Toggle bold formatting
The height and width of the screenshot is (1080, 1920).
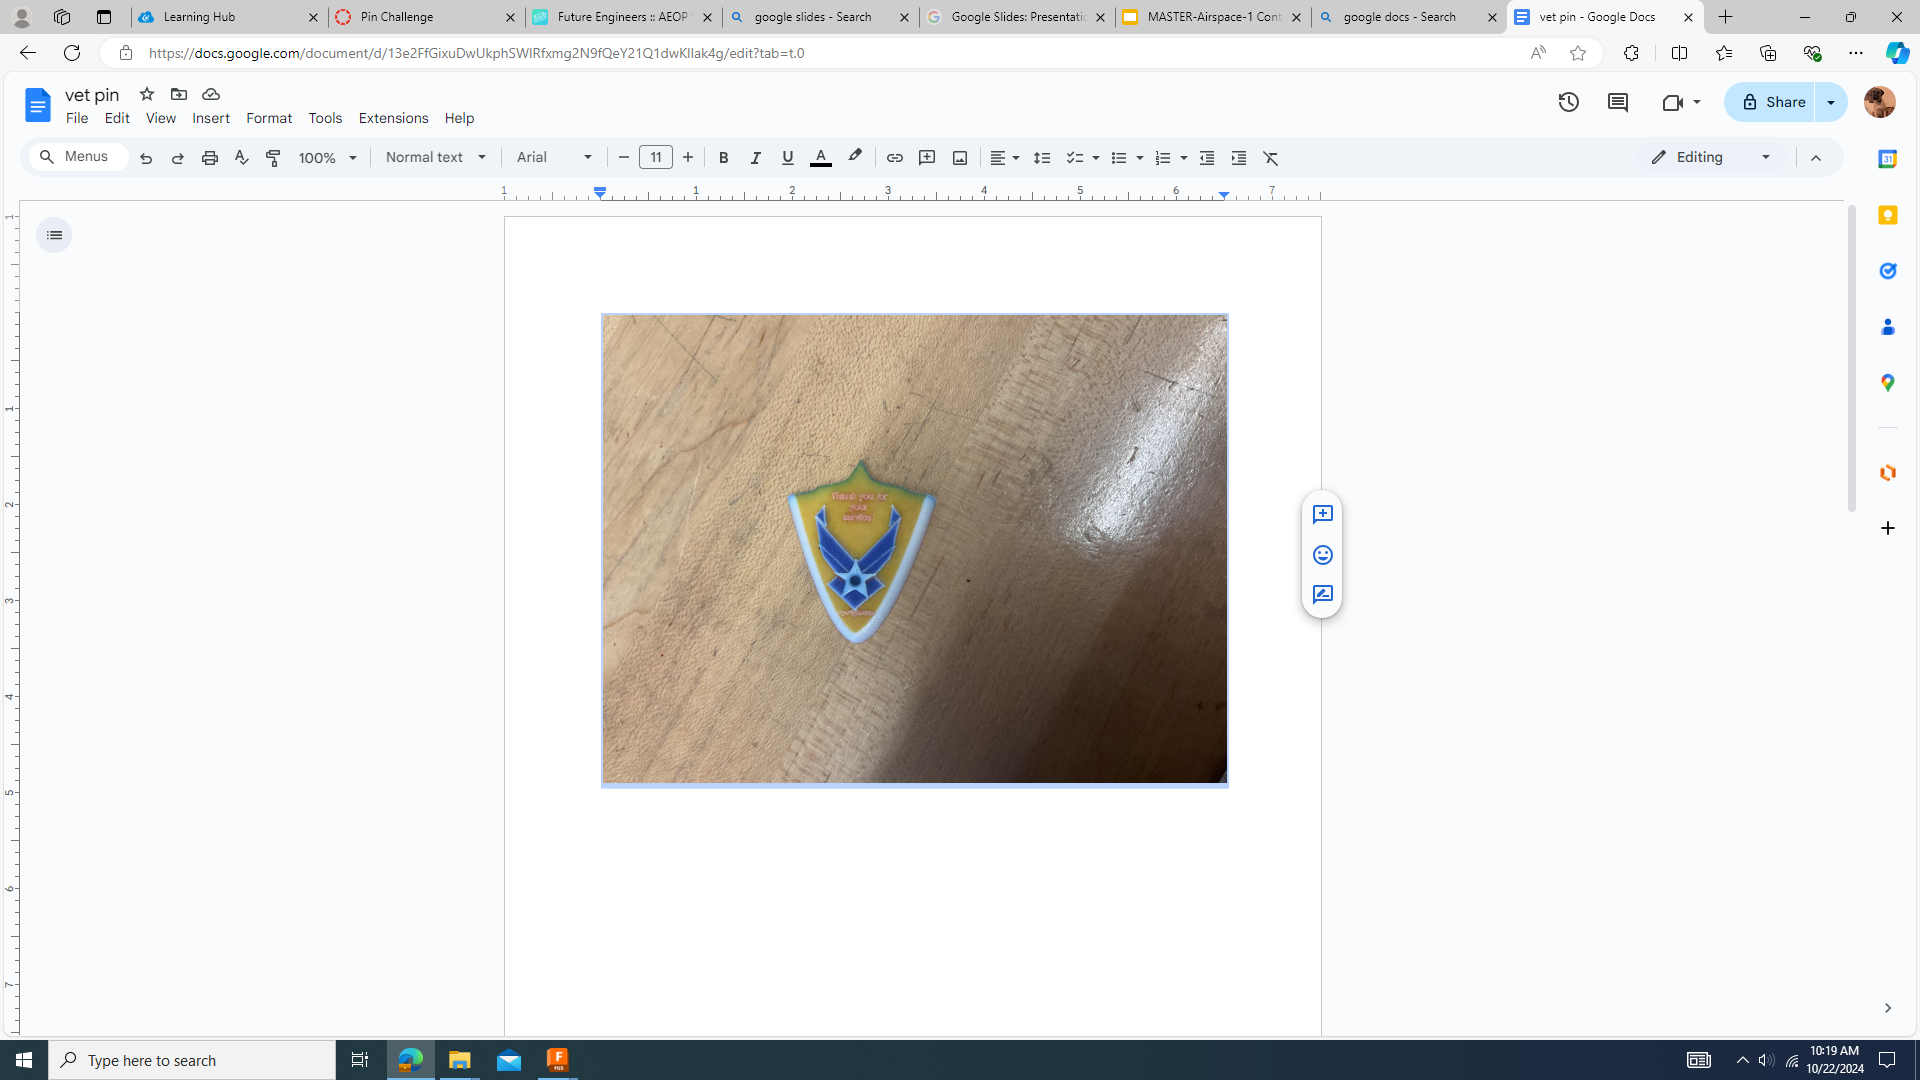724,158
